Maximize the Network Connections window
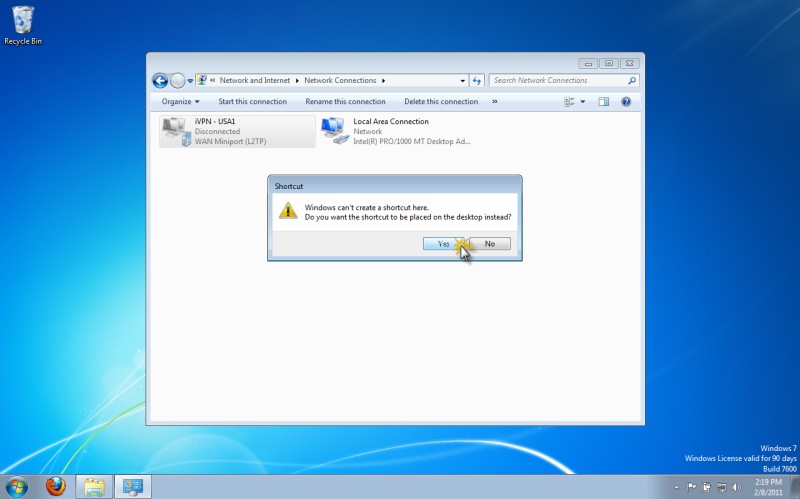This screenshot has height=499, width=800. pos(609,64)
